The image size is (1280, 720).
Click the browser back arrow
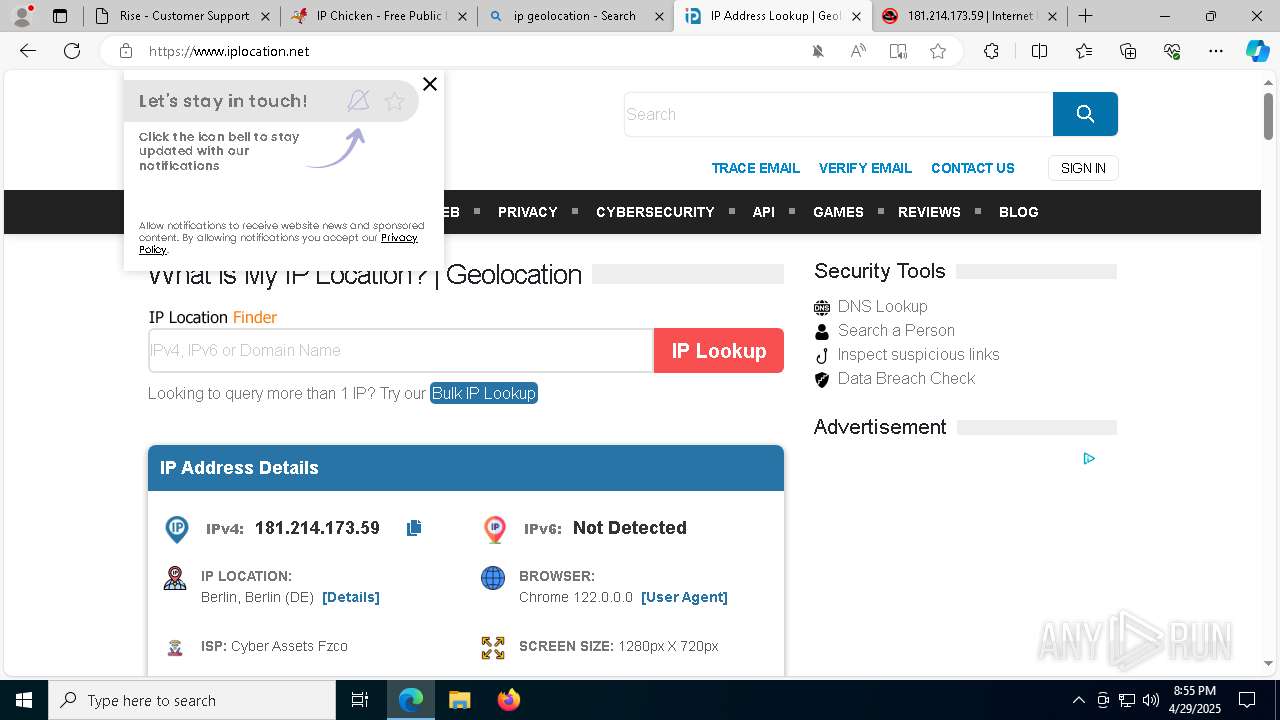coord(28,51)
